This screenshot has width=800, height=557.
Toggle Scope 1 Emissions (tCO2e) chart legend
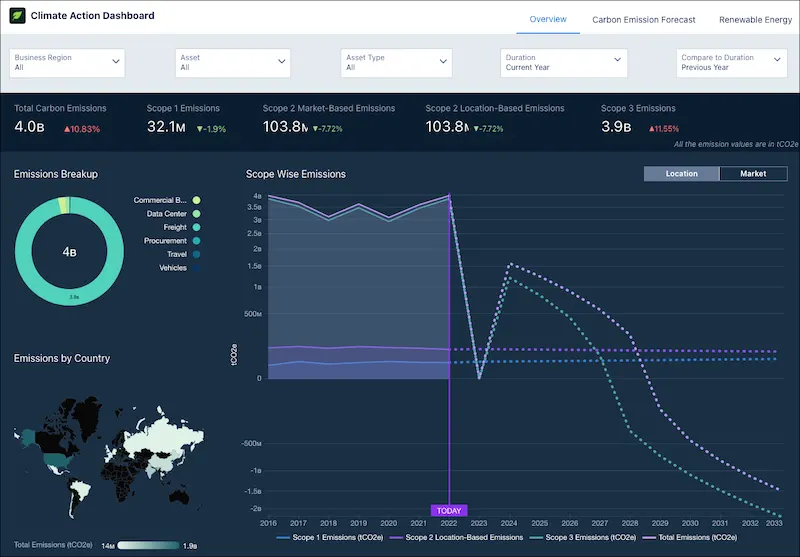[330, 538]
